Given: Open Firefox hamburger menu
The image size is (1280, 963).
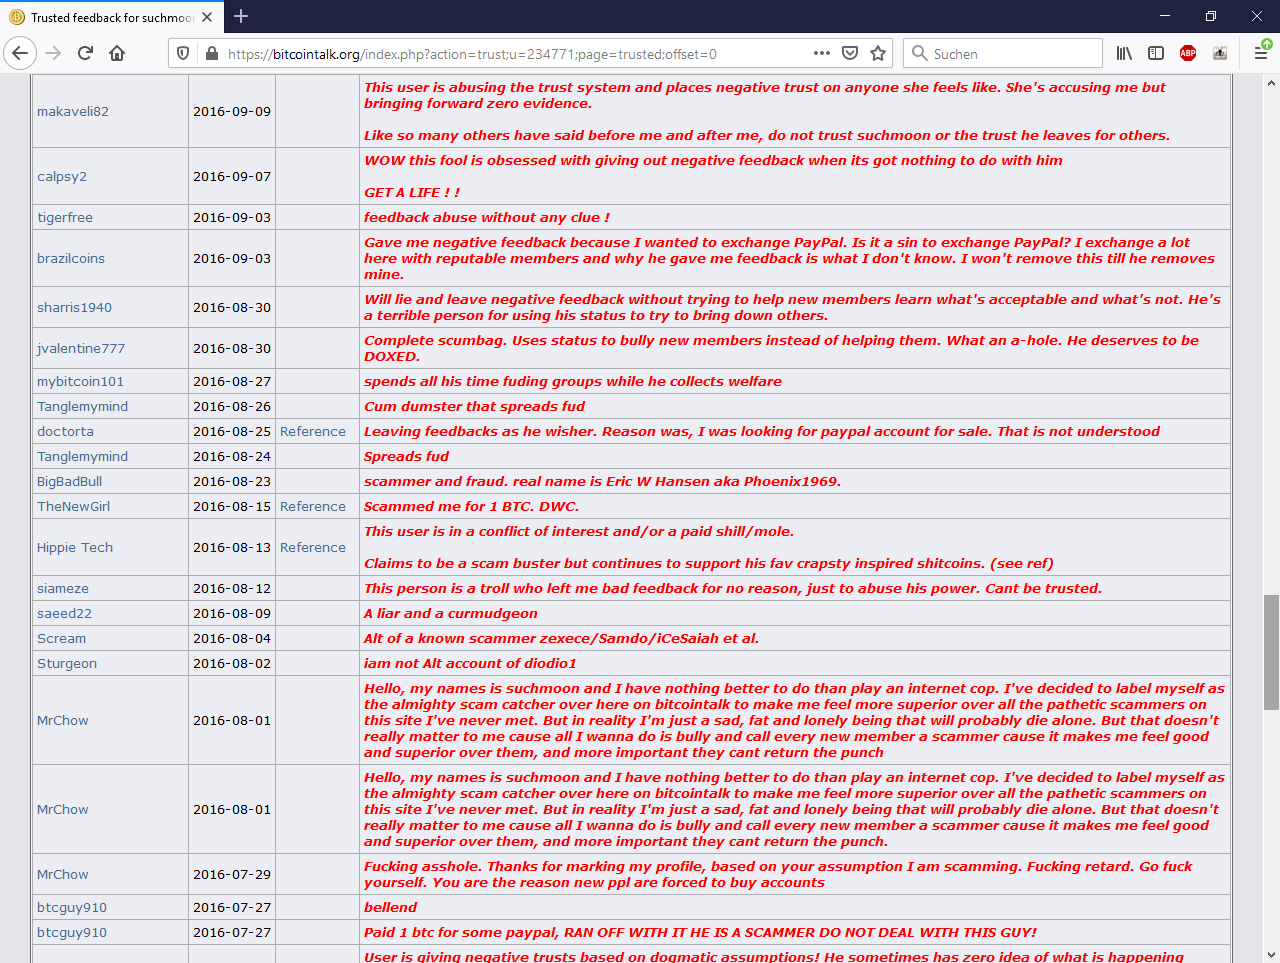Looking at the screenshot, I should point(1261,53).
